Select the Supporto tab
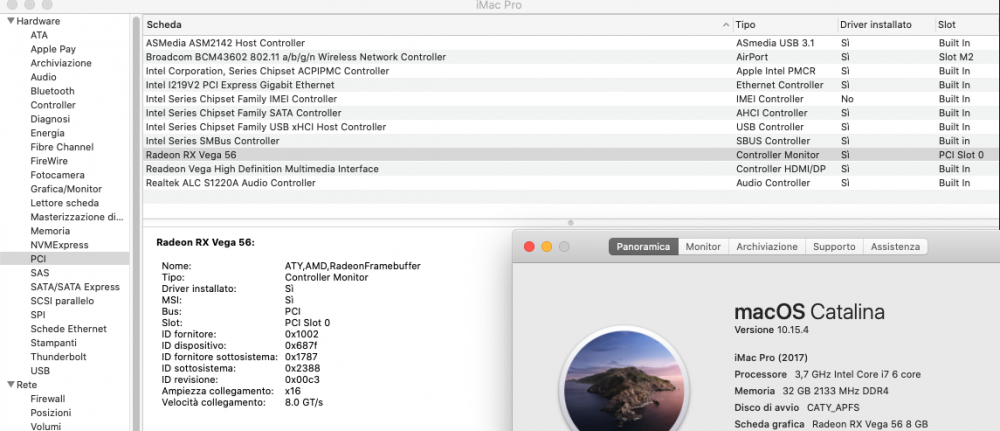 (x=834, y=247)
